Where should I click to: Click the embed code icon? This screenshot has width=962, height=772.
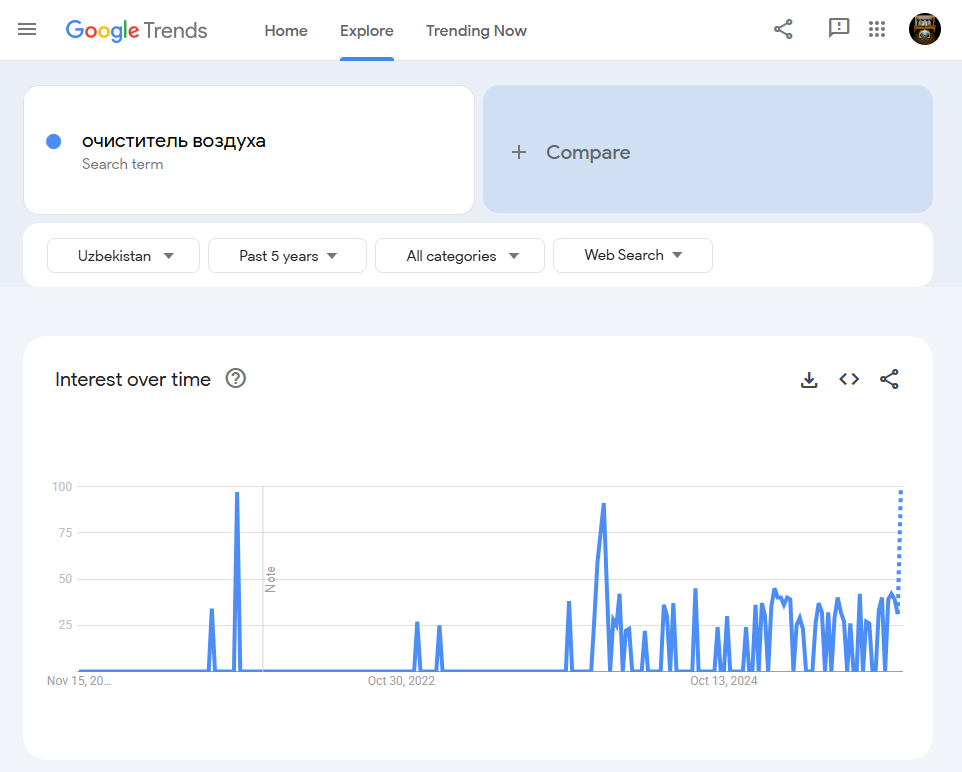pos(849,379)
